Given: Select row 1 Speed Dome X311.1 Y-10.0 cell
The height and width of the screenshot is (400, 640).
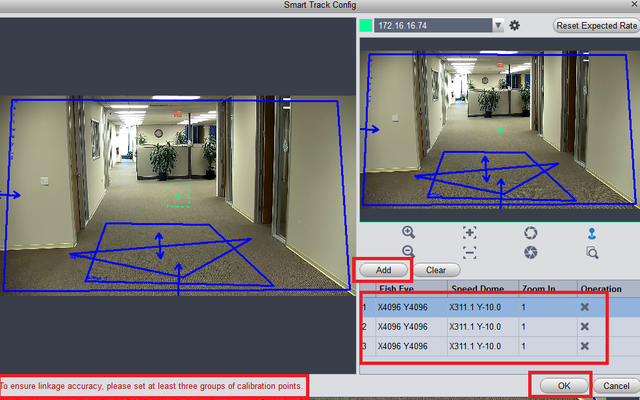Looking at the screenshot, I should click(x=483, y=307).
